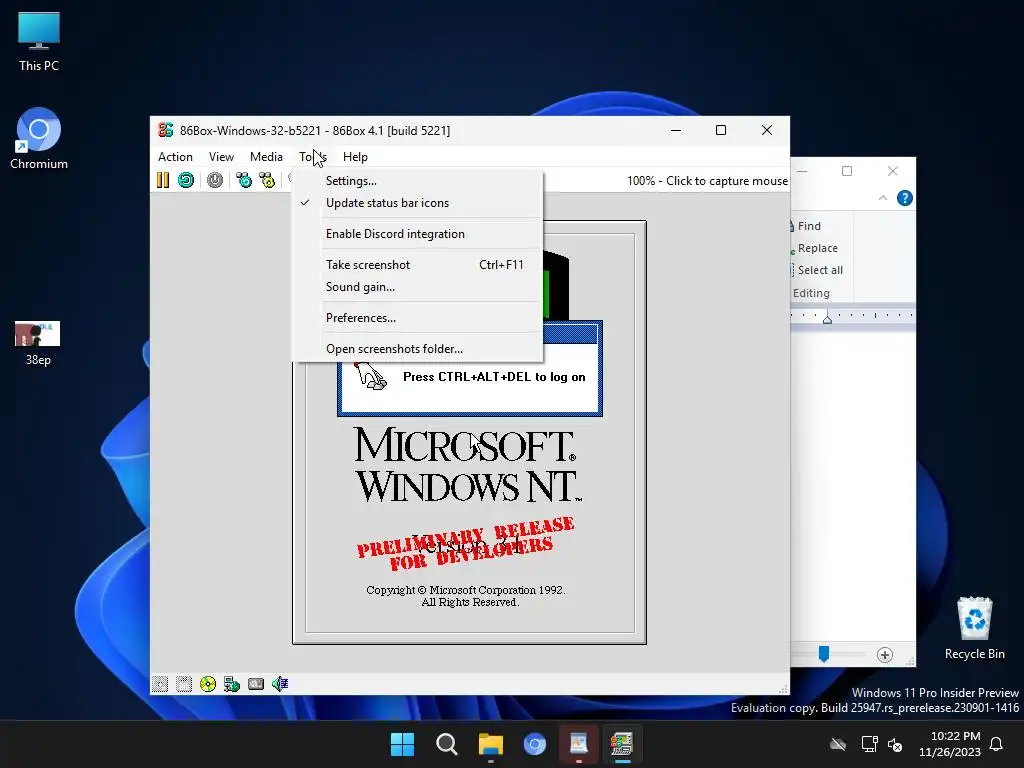Choose Open screenshots folder...
The height and width of the screenshot is (768, 1024).
coord(418,349)
